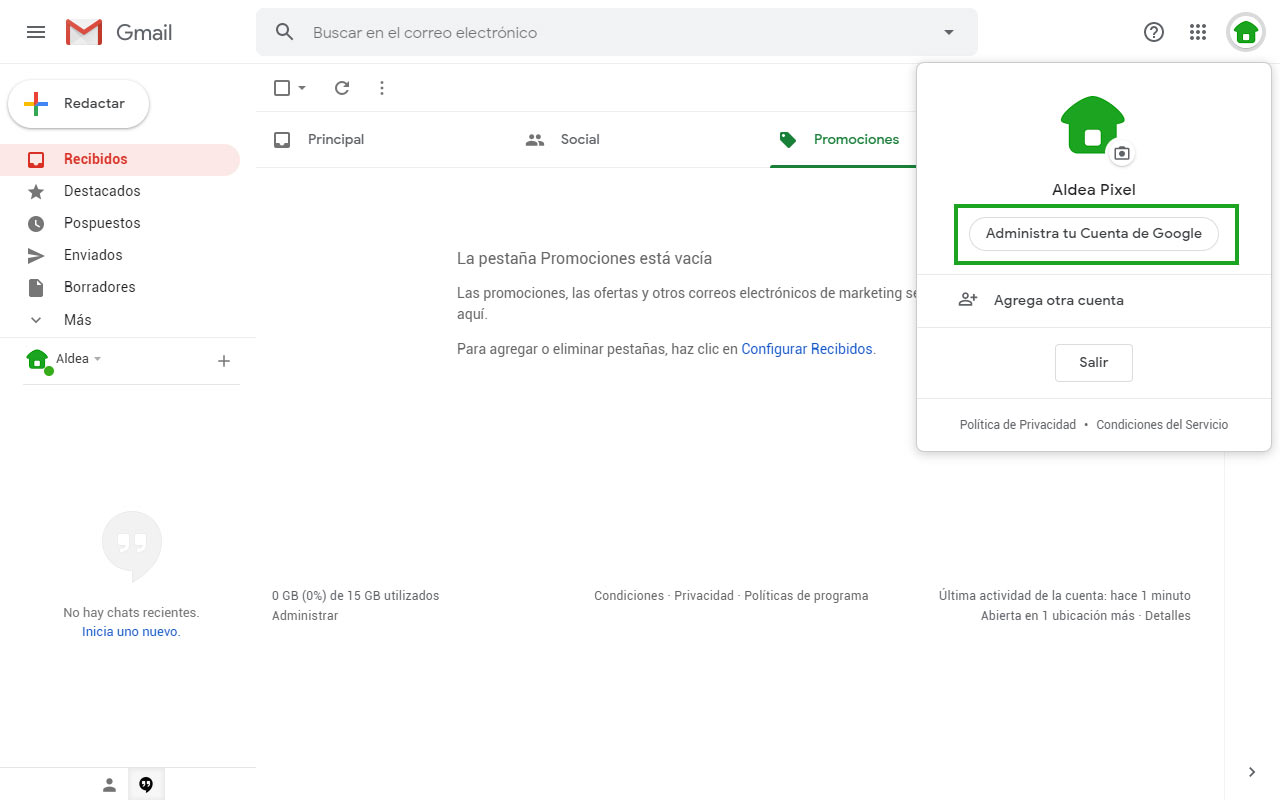This screenshot has height=800, width=1280.
Task: Click the Enviados arrow icon
Action: (36, 256)
